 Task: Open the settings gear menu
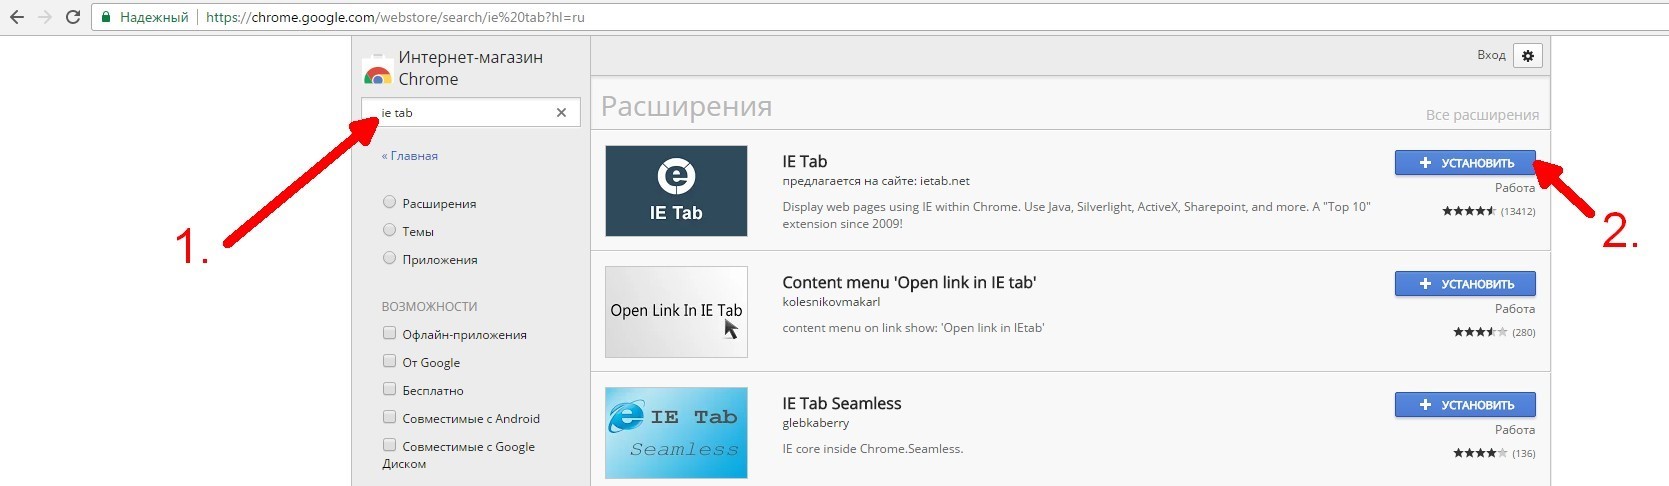pyautogui.click(x=1527, y=56)
